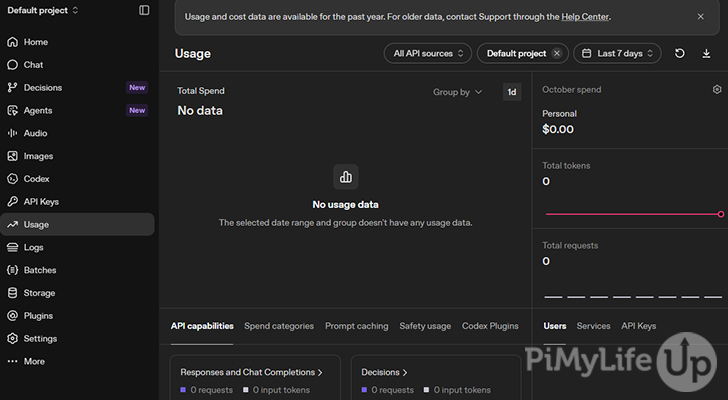Open the API Keys tab on right panel

pos(639,326)
